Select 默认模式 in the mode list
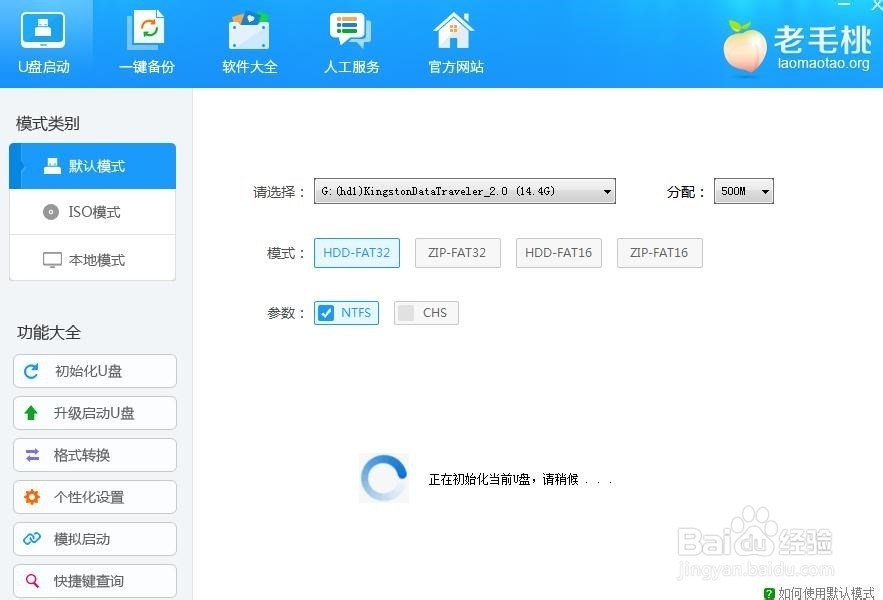This screenshot has width=883, height=600. click(92, 166)
